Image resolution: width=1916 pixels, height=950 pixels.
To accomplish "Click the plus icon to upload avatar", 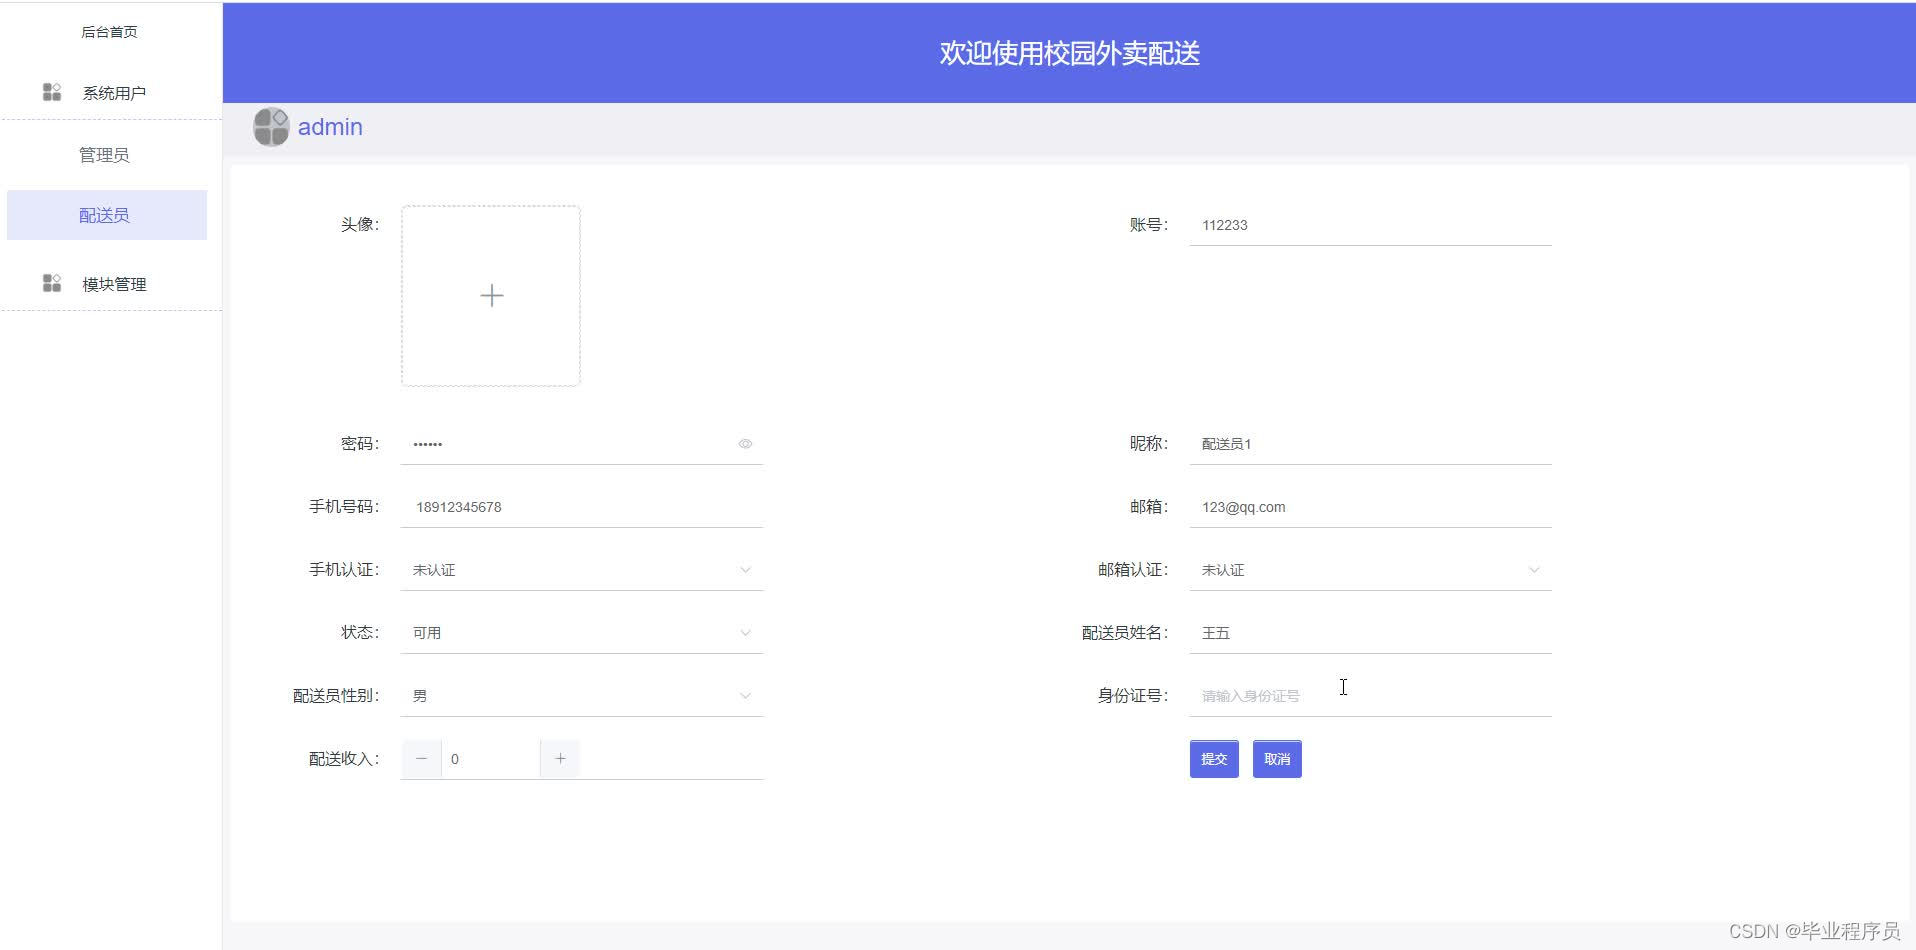I will (491, 295).
